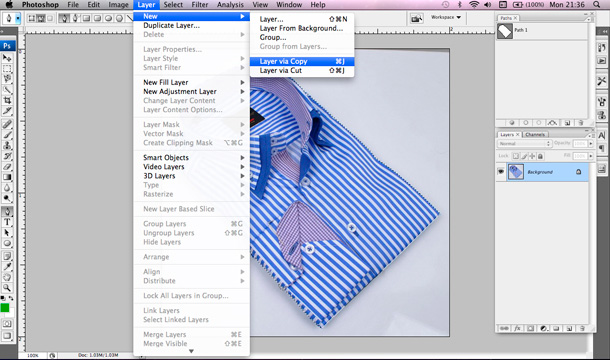The height and width of the screenshot is (360, 610).
Task: Select the Dodge tool
Action: pyautogui.click(x=7, y=198)
